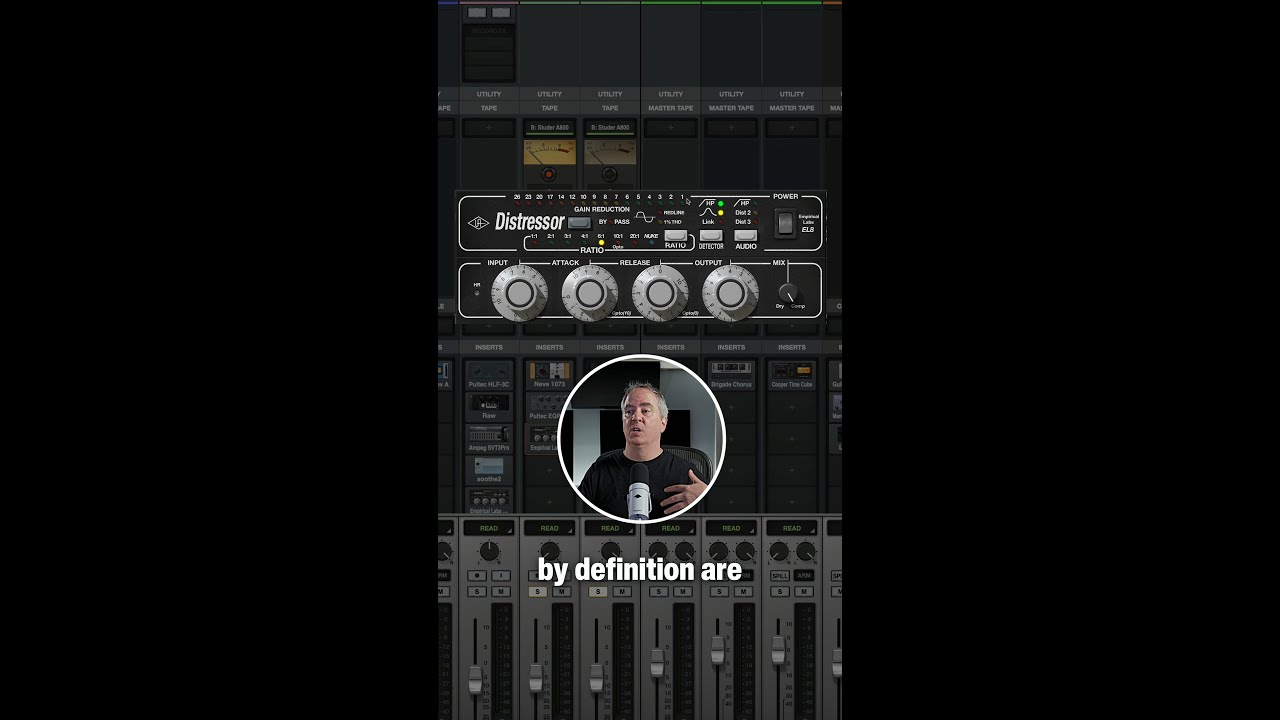
Task: Click the UA diamond logo on Distressor
Action: pyautogui.click(x=479, y=223)
